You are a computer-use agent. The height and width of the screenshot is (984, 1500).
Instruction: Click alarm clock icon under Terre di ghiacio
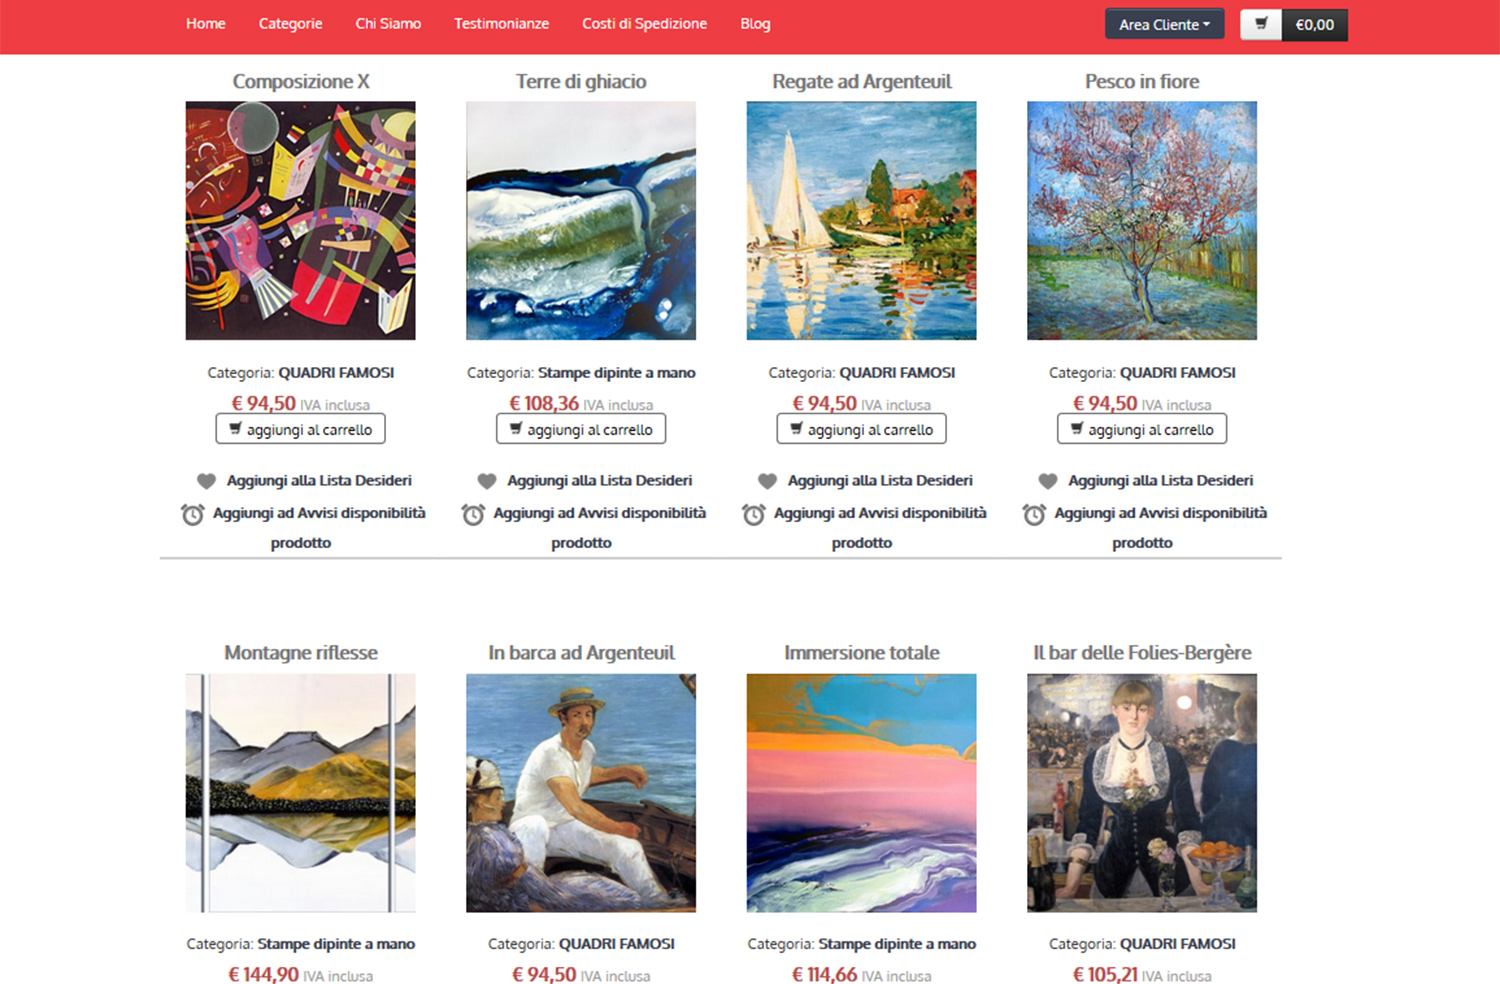click(x=473, y=514)
